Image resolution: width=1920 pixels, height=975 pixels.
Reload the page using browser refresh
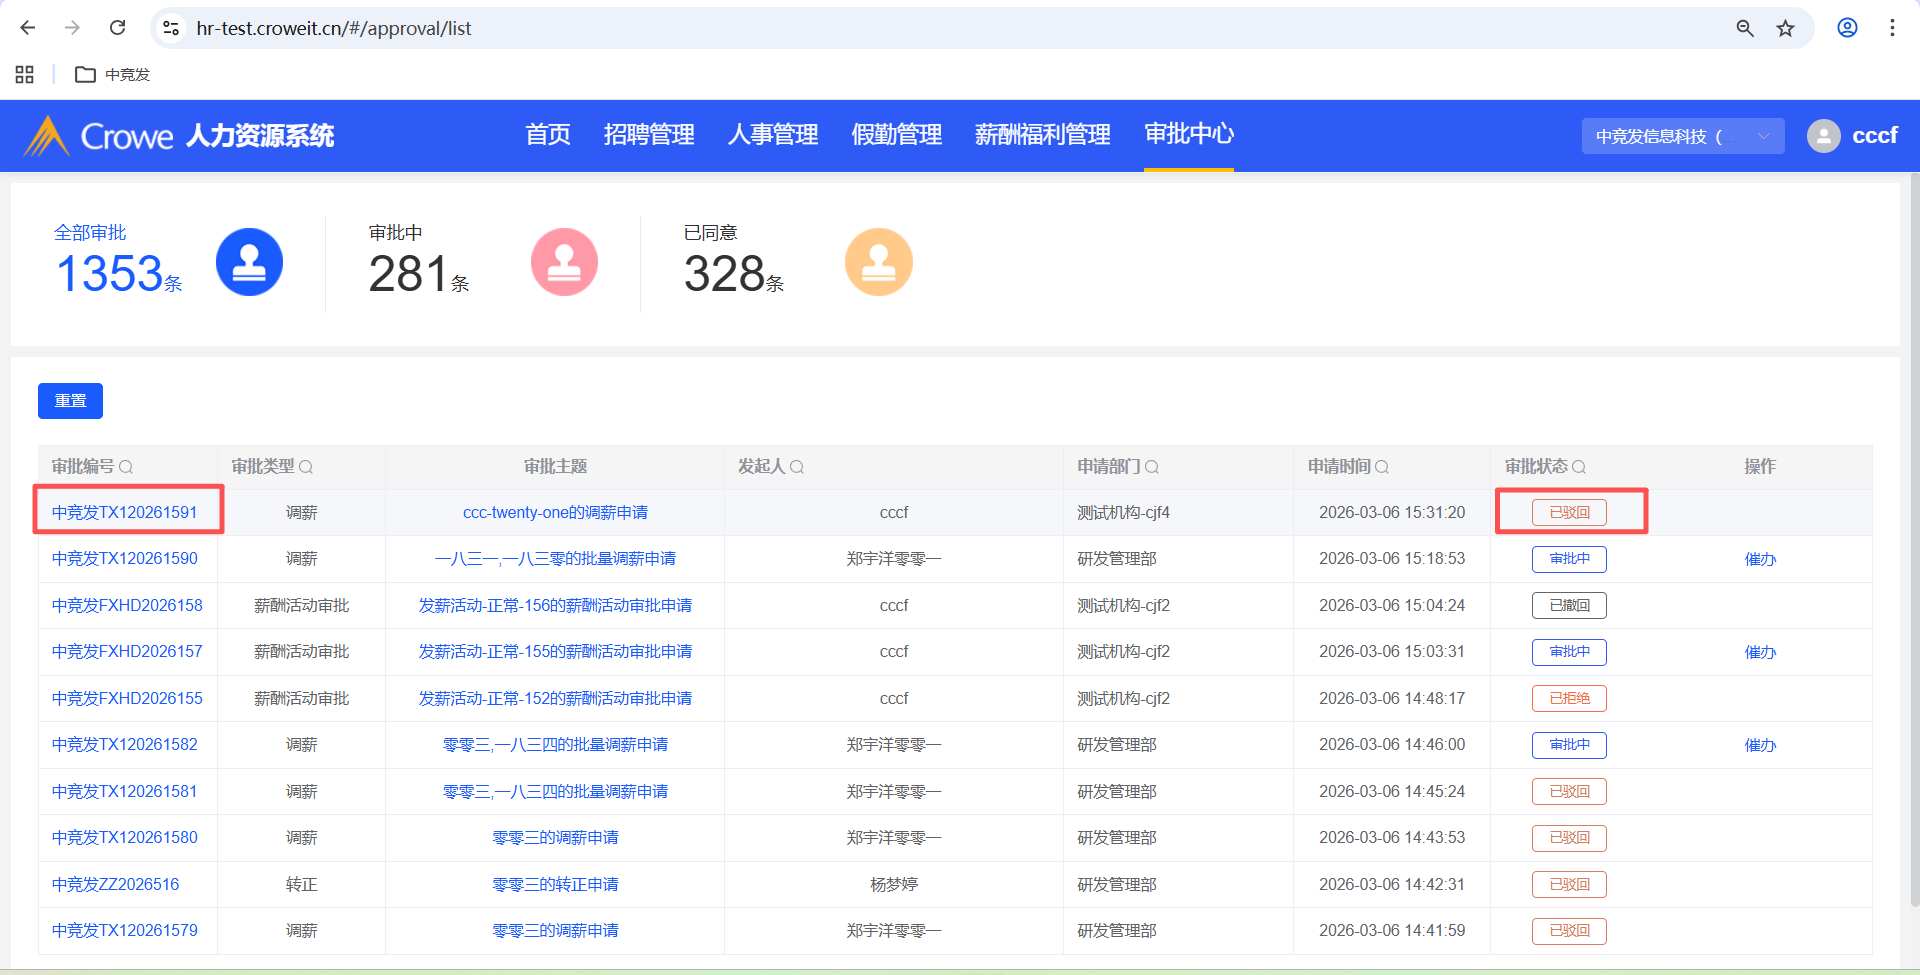point(117,28)
